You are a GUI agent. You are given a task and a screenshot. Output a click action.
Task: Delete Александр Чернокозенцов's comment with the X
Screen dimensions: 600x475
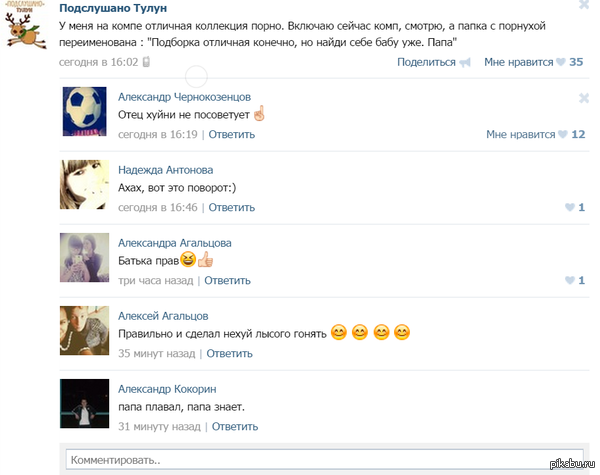[584, 98]
